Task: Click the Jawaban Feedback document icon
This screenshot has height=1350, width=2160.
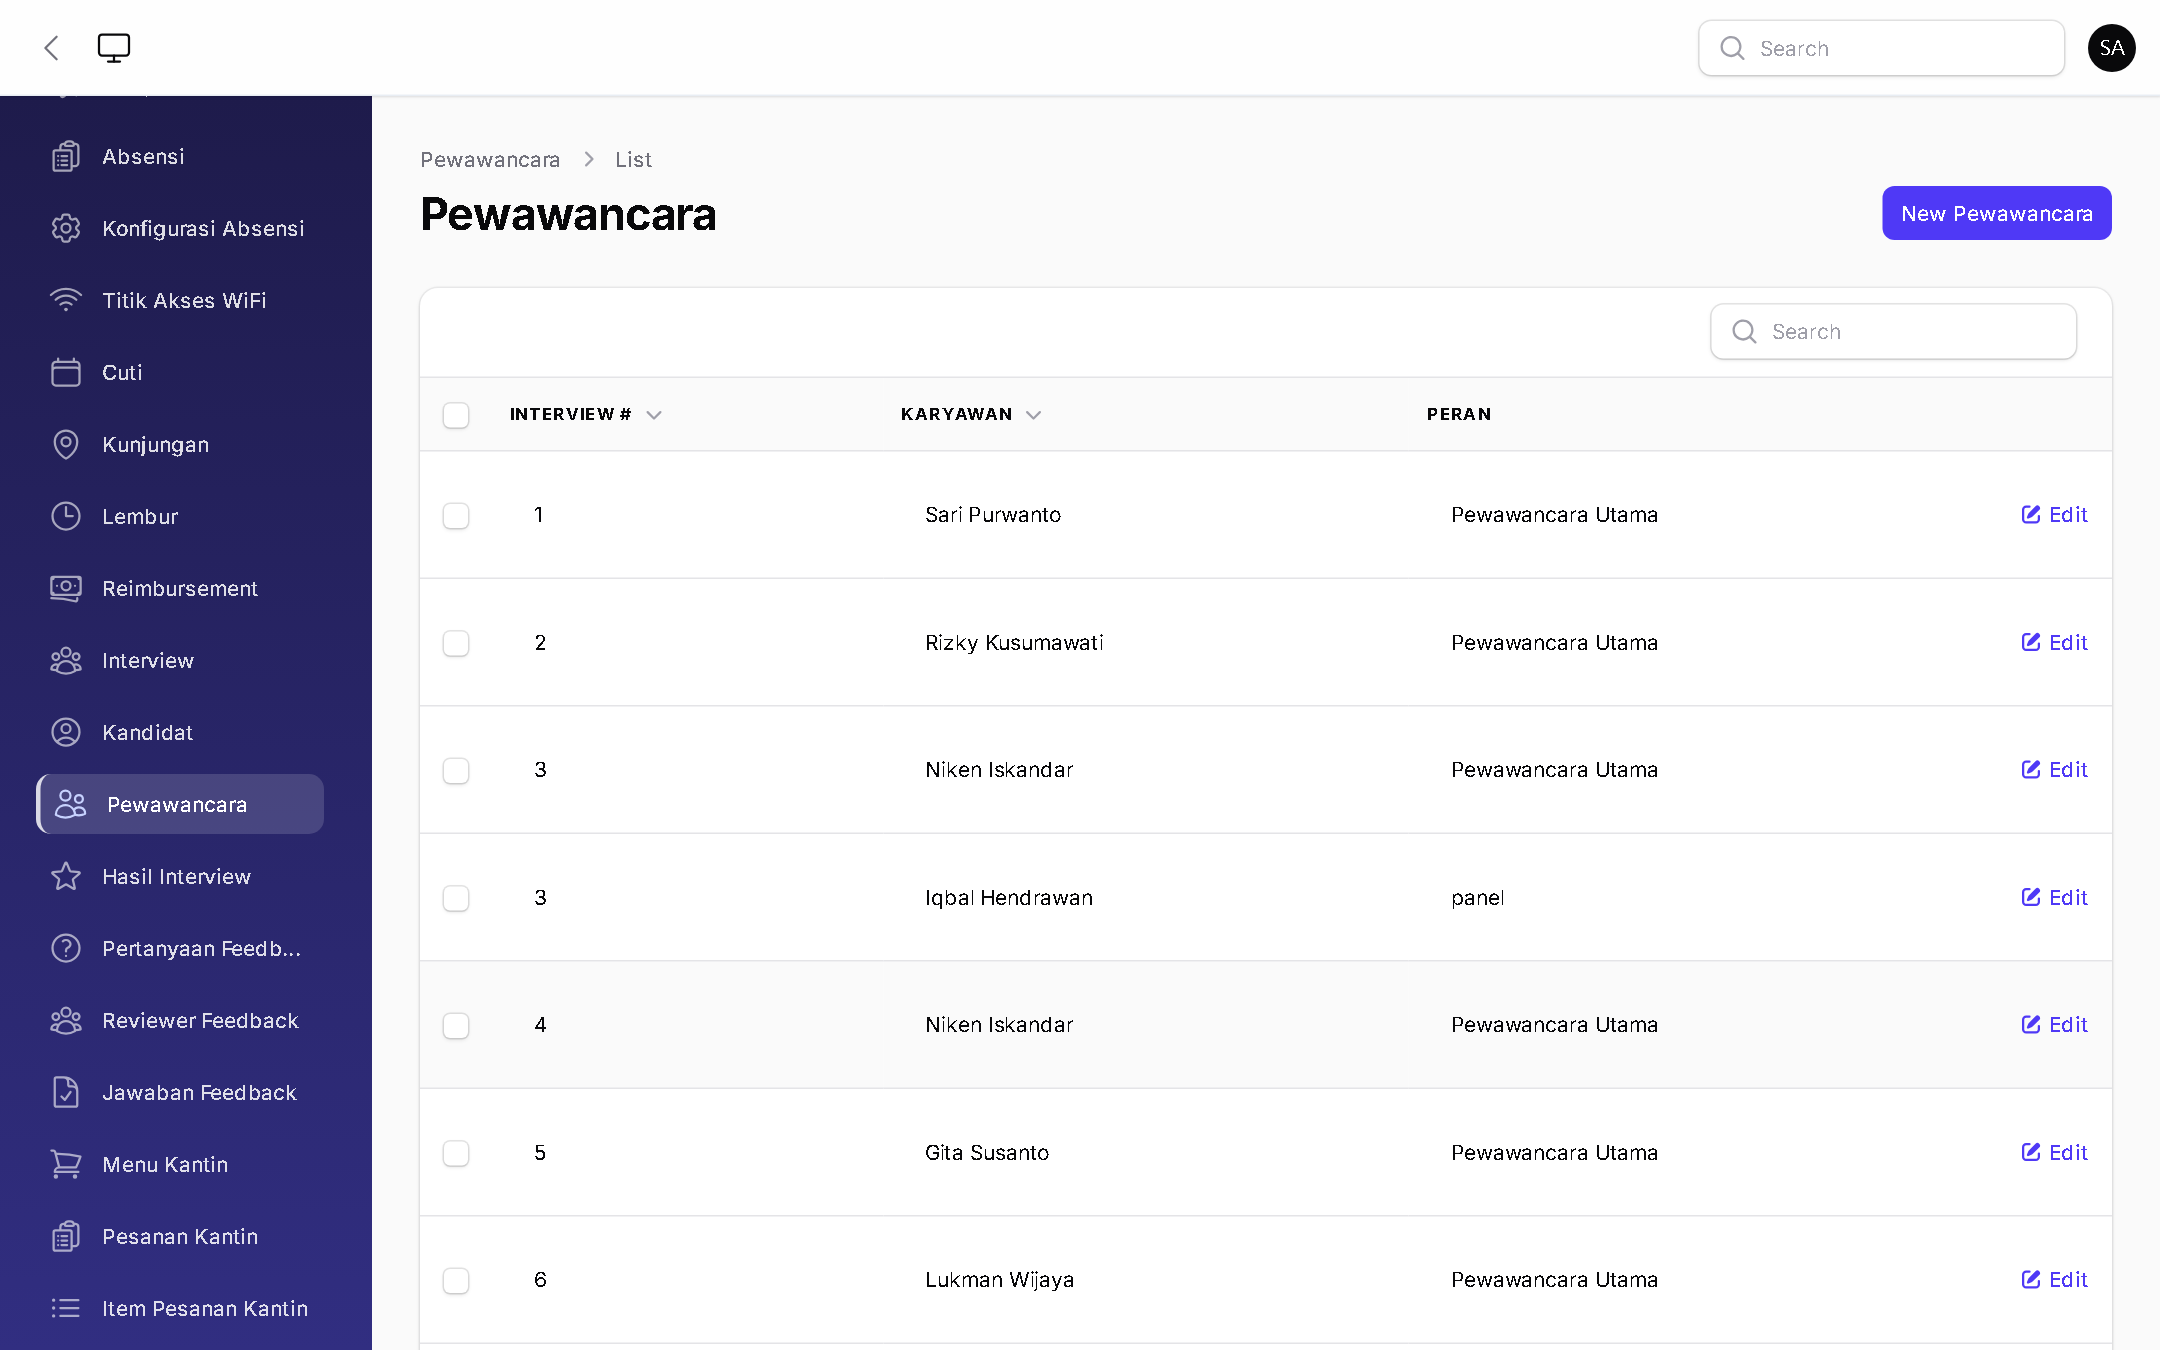Action: coord(66,1093)
